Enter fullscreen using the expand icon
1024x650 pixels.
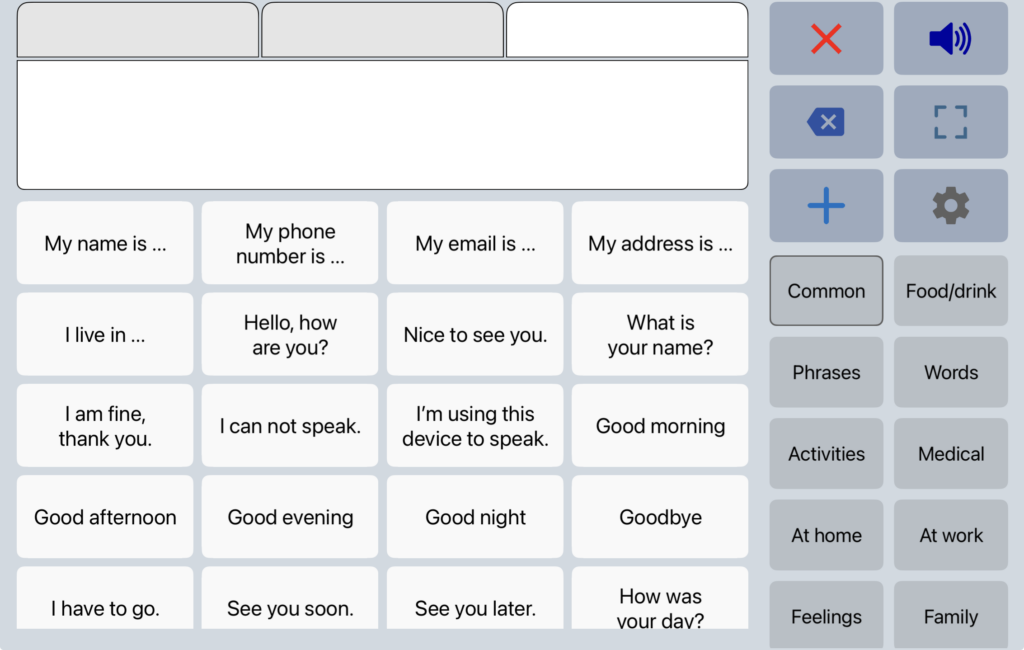click(950, 121)
